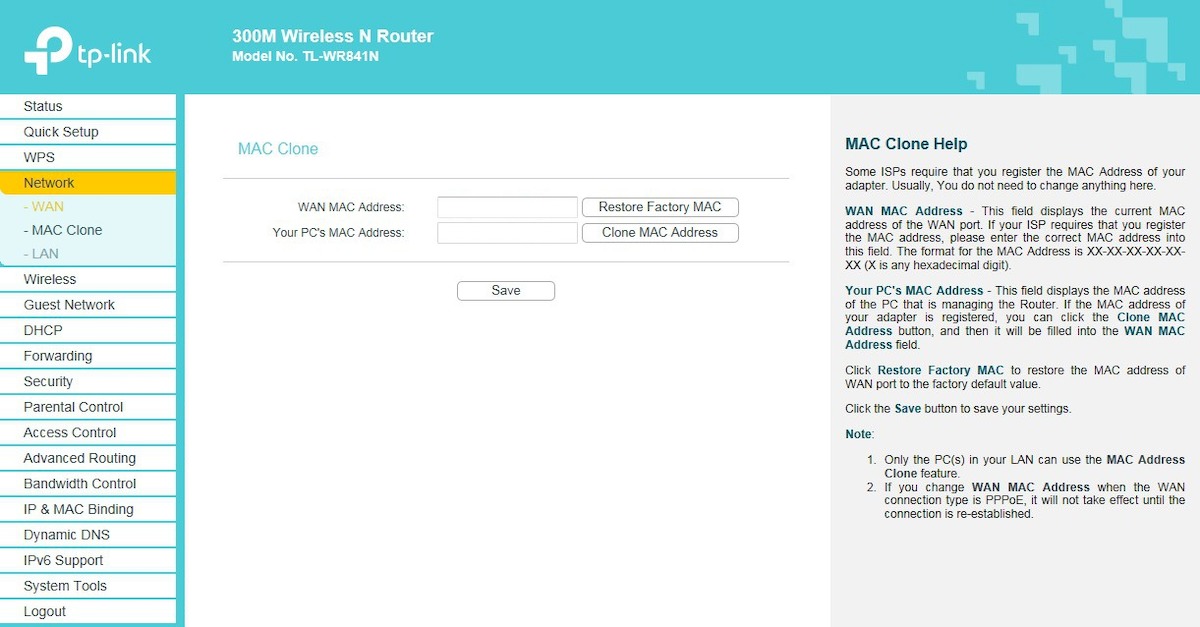
Task: Open Parental Control settings
Action: point(73,406)
